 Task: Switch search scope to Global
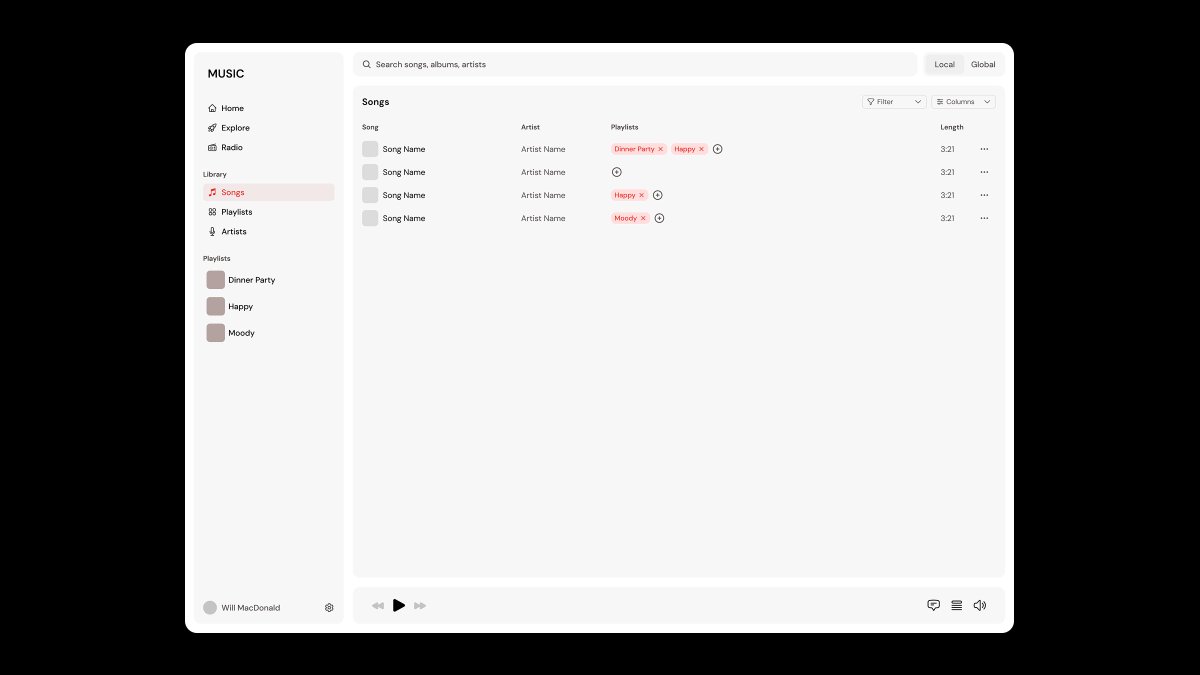pos(983,64)
